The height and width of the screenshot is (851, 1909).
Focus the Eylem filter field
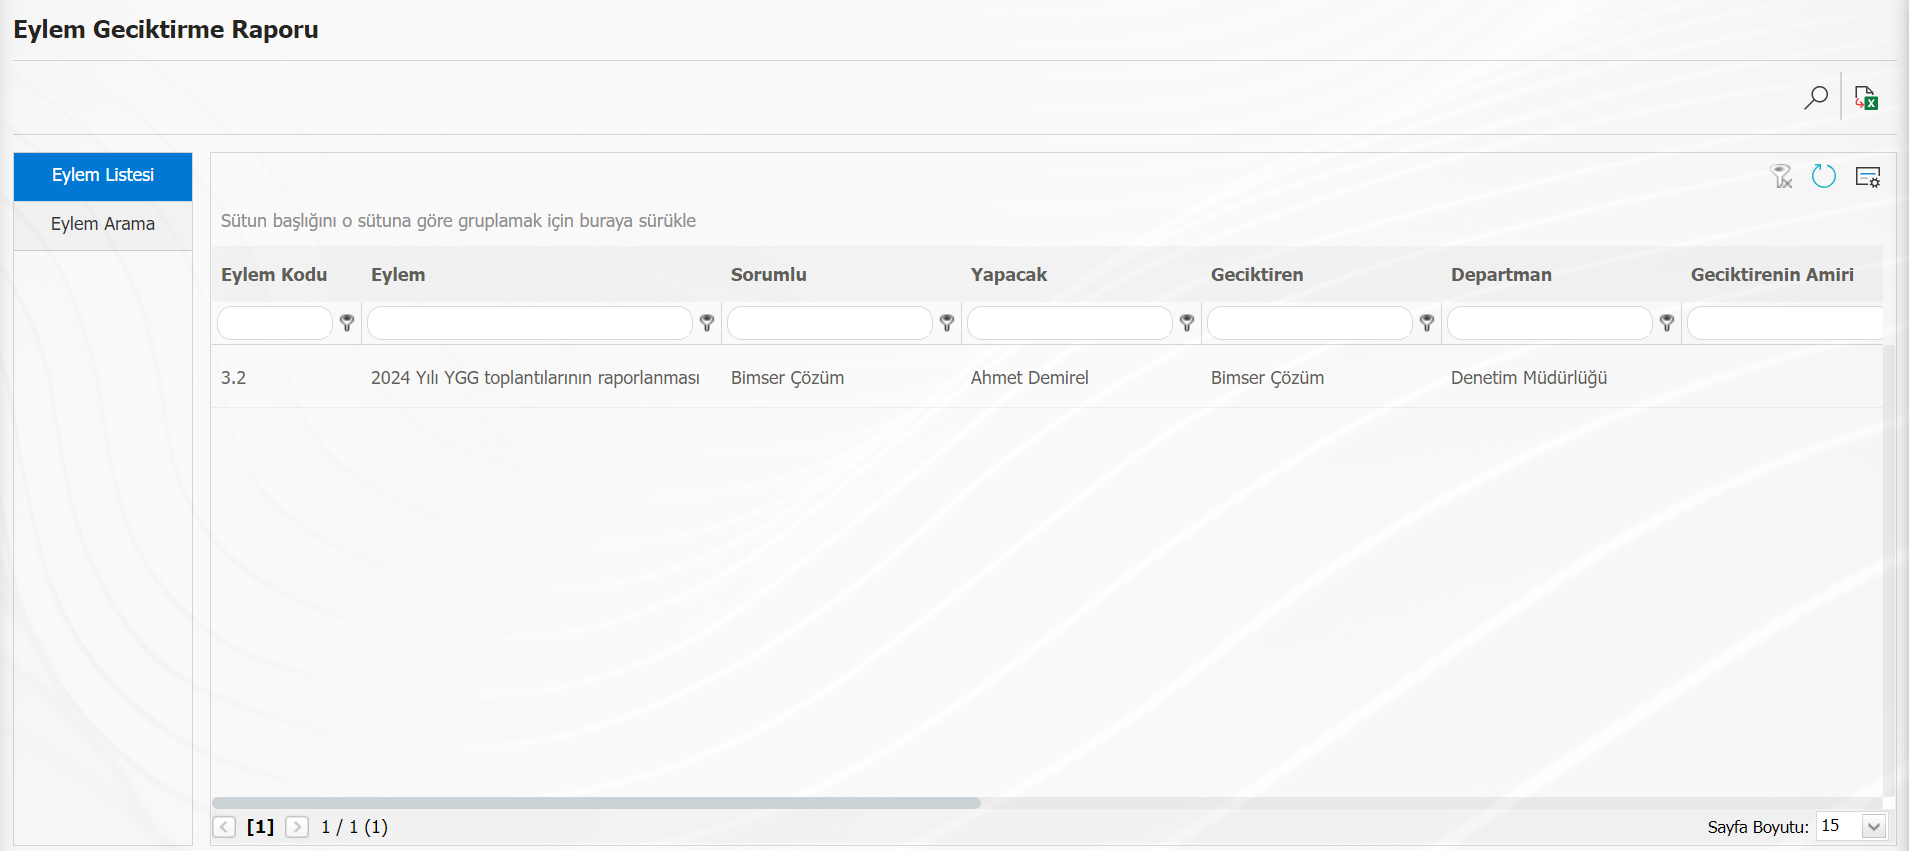pos(530,323)
